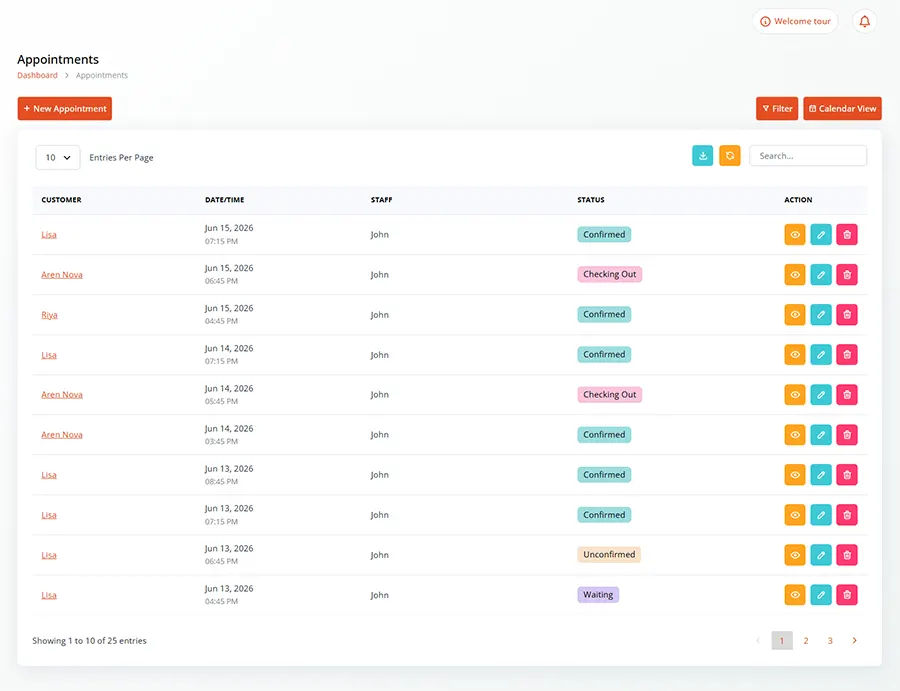Edit Aren Nova's 06:45 PM appointment
The image size is (900, 691).
coord(821,274)
